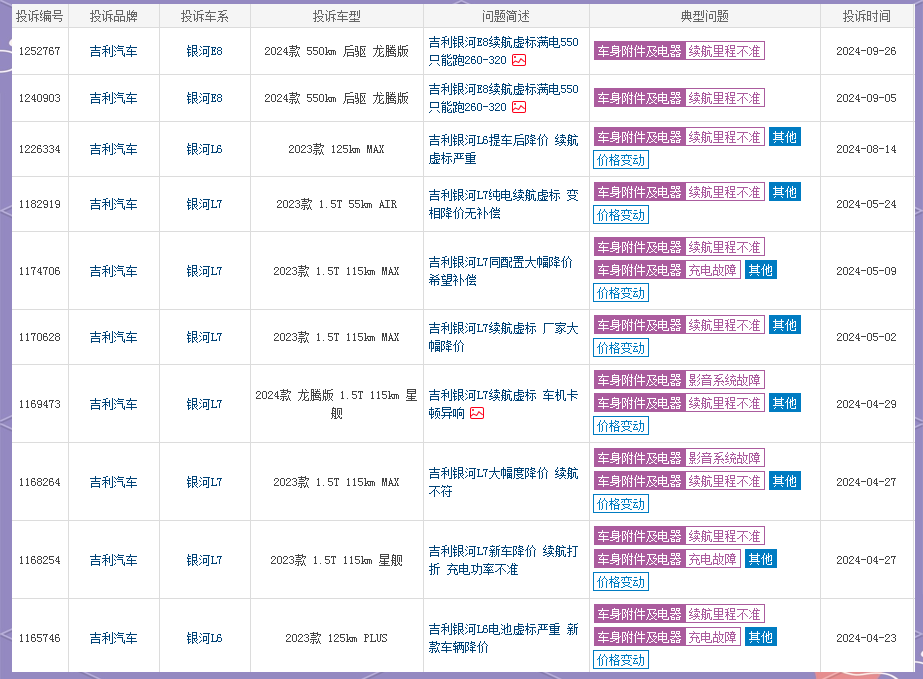
Task: Select the 其他 tag in row 1226334
Action: pyautogui.click(x=784, y=137)
